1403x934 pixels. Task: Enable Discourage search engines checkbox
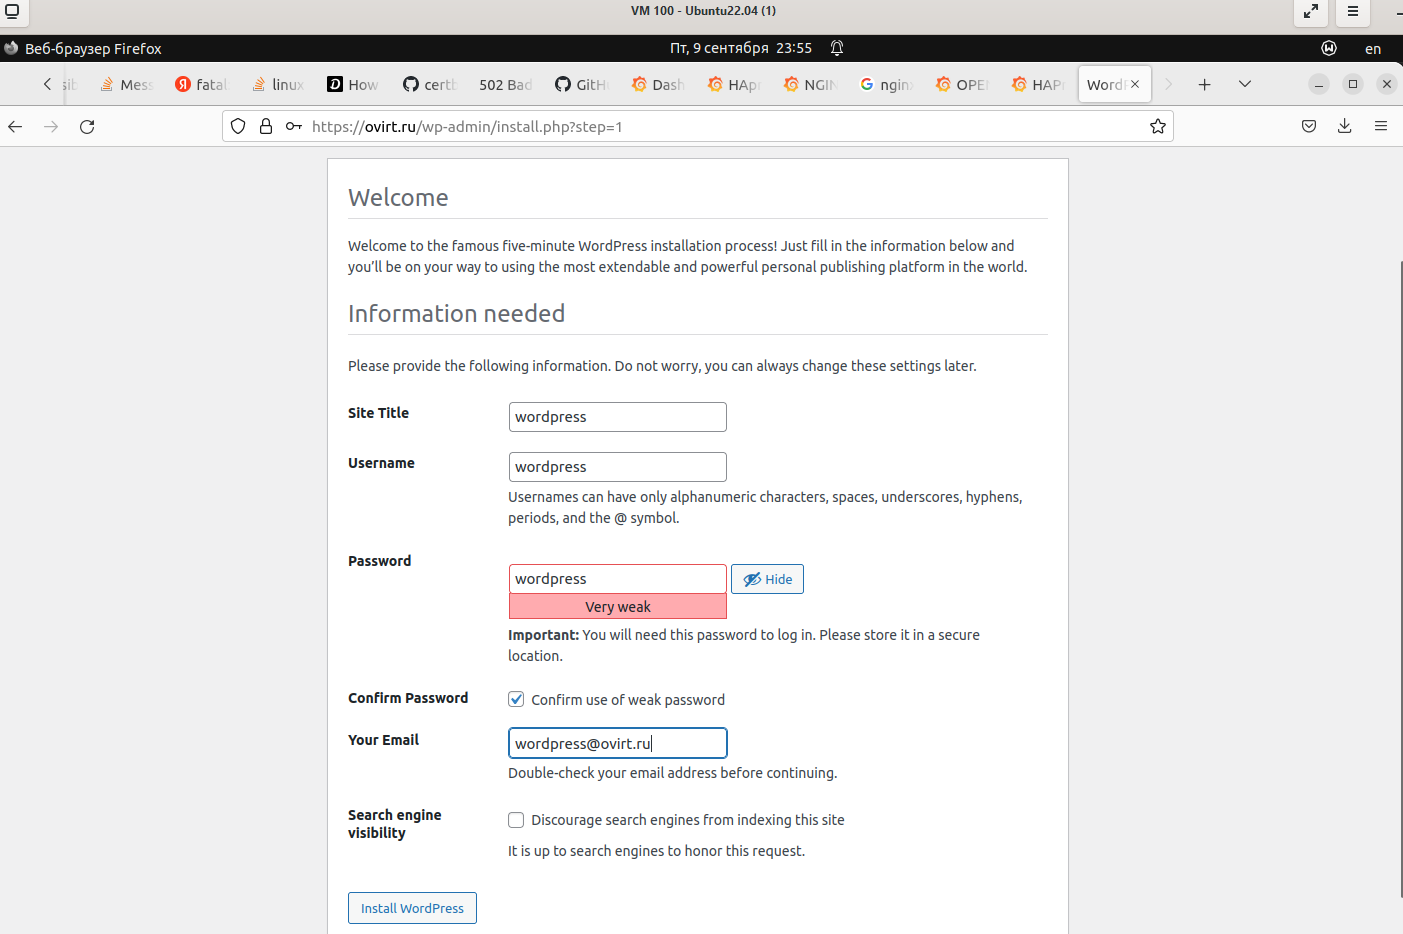click(x=516, y=820)
